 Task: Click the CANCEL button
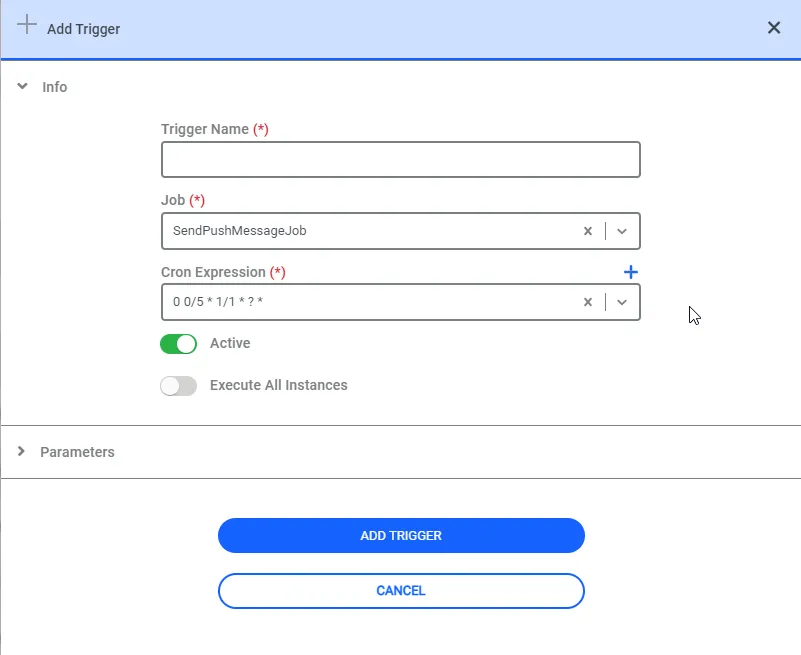401,591
